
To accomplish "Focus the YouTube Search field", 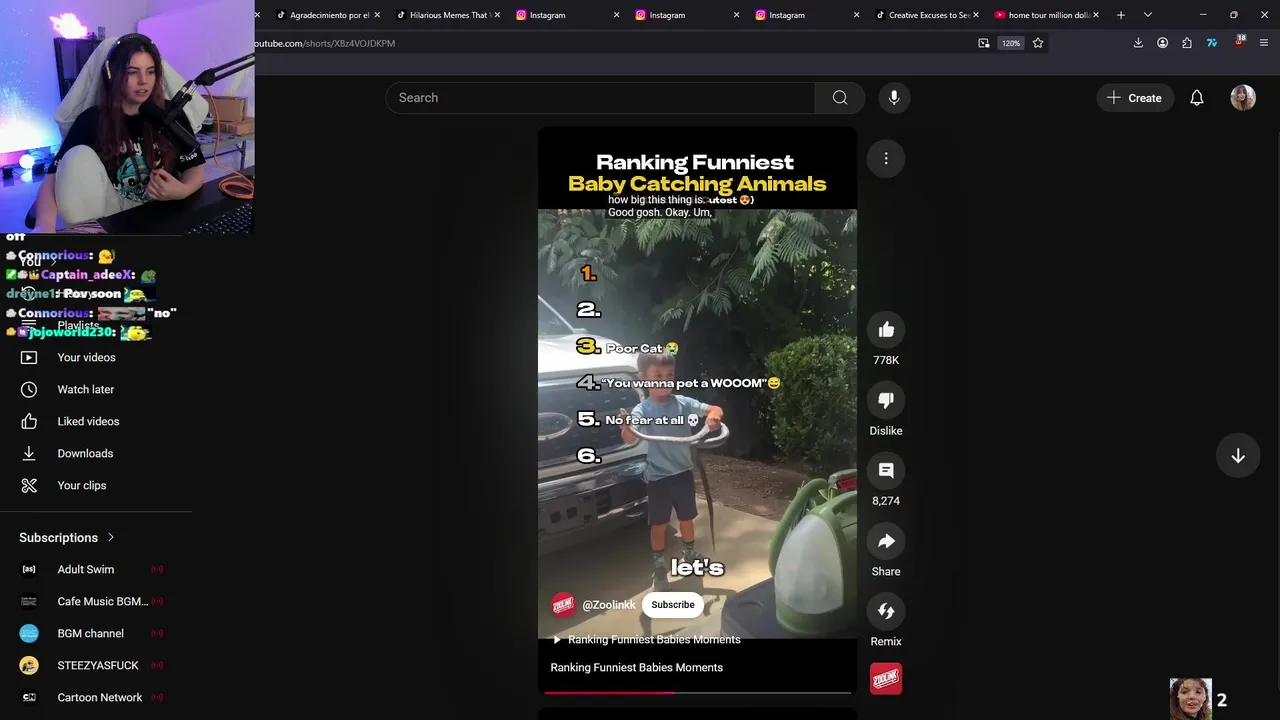I will 600,97.
